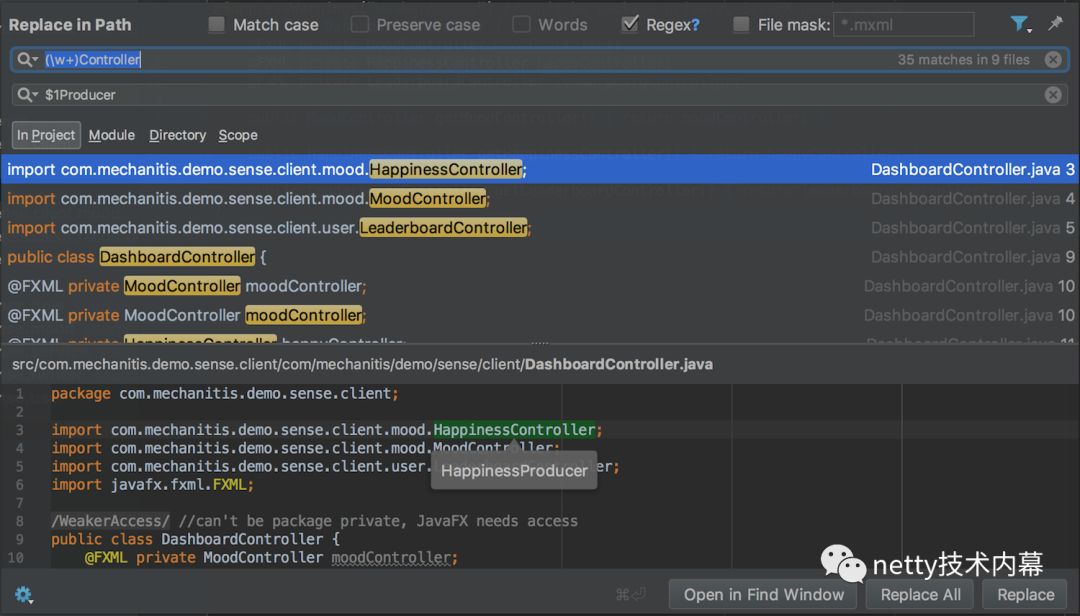Click the Replace button
The width and height of the screenshot is (1080, 616).
(x=1025, y=594)
